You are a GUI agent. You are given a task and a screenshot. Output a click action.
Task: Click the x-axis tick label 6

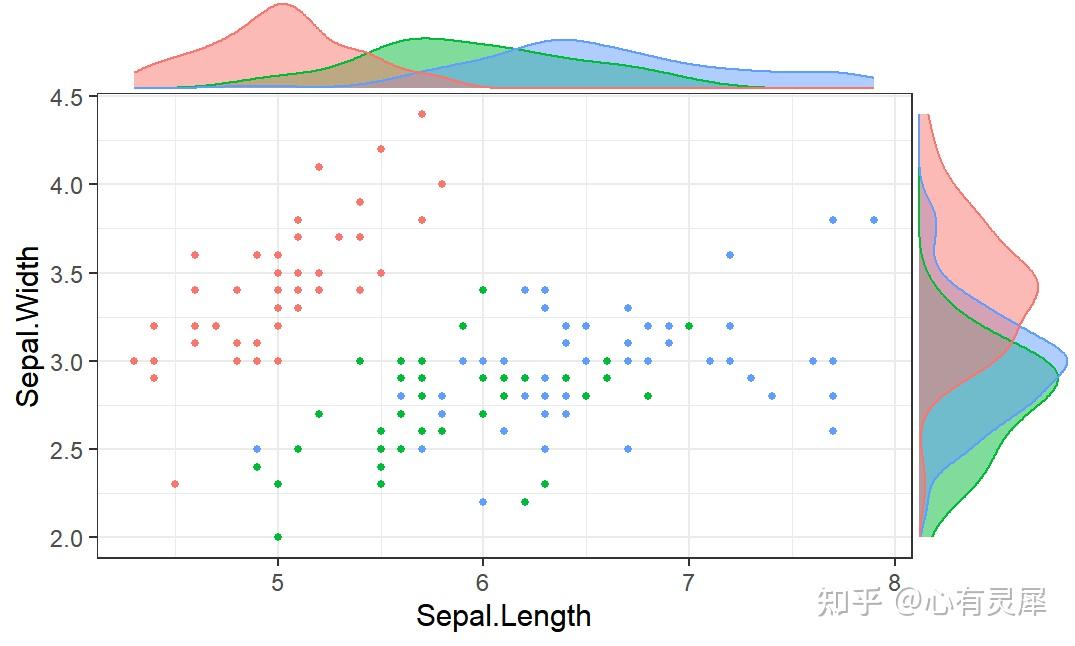(x=483, y=583)
